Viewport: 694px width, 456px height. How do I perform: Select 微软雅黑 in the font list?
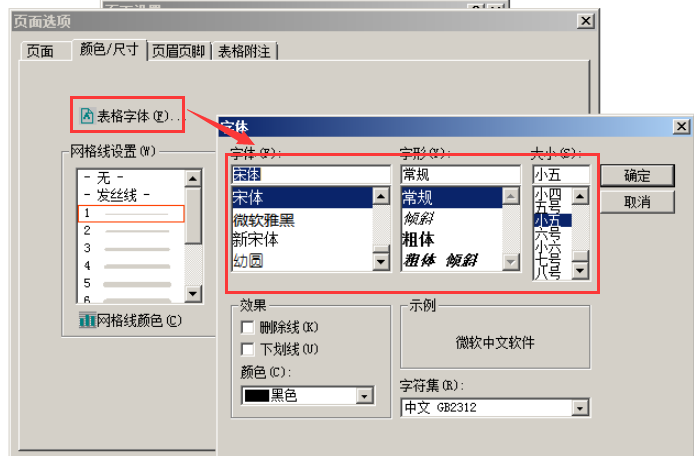263,219
